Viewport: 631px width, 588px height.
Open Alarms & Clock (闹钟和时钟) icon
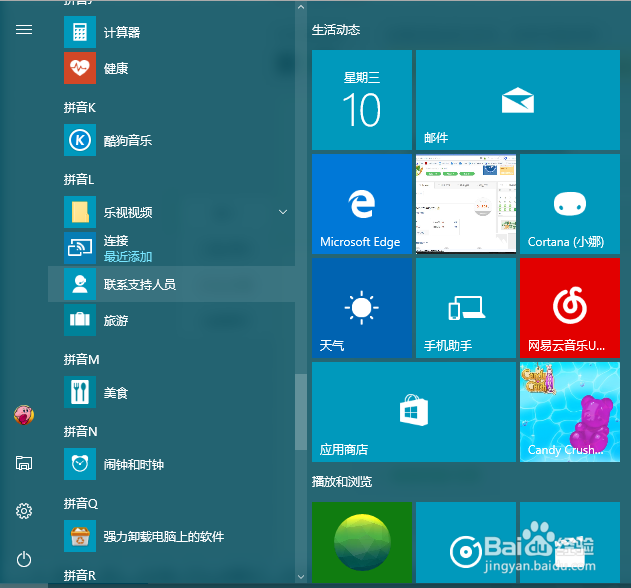tap(80, 464)
